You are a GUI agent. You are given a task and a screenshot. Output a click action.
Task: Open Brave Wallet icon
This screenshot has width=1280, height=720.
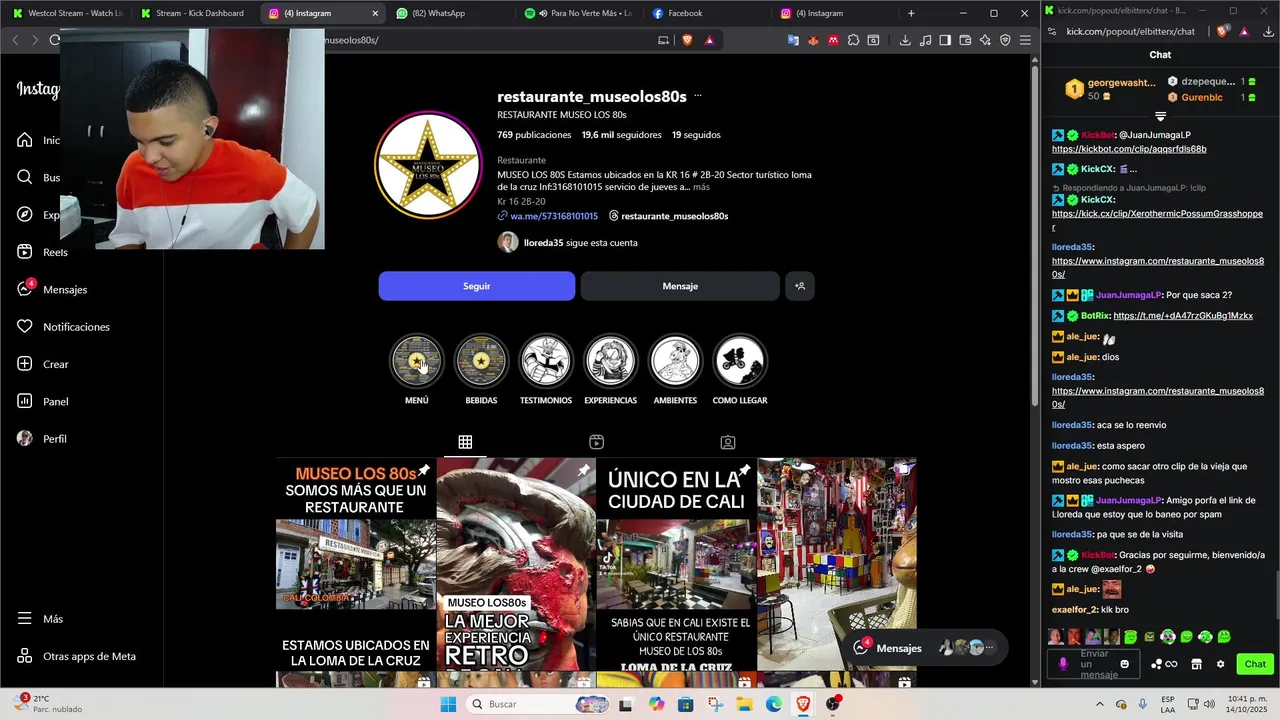pyautogui.click(x=965, y=40)
